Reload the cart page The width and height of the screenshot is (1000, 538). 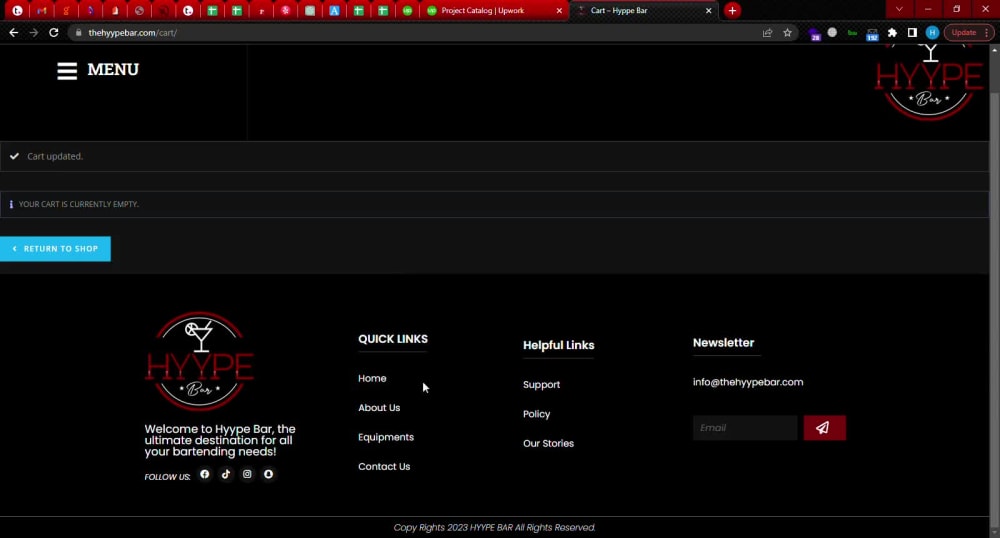pos(54,33)
